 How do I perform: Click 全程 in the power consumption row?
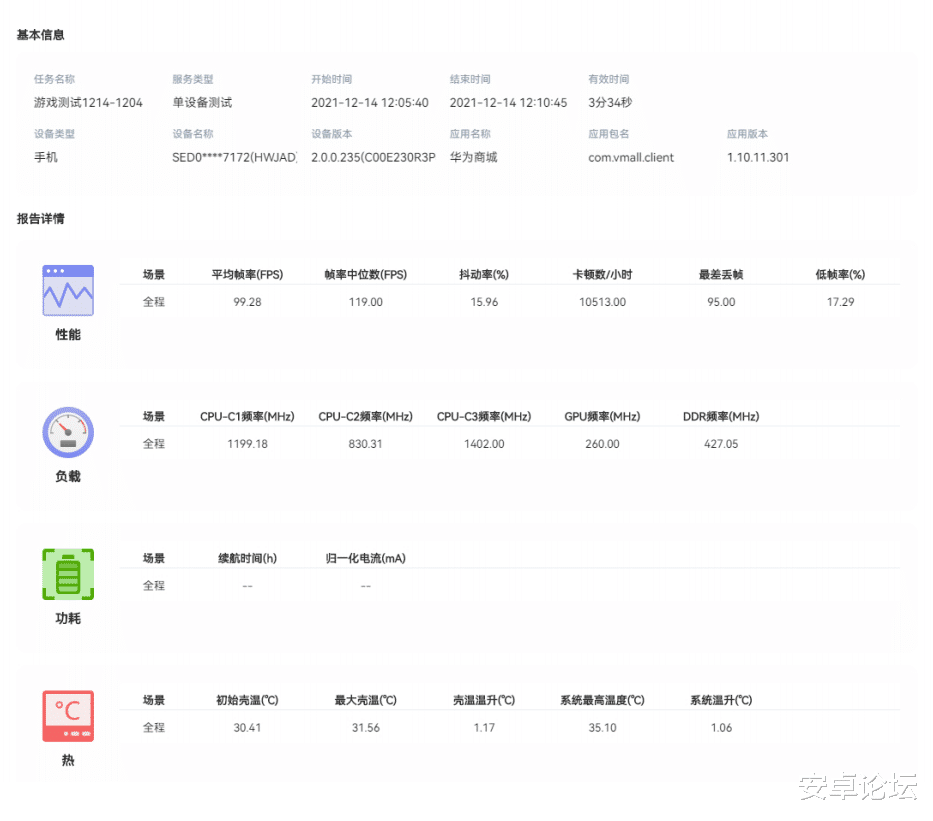(154, 585)
